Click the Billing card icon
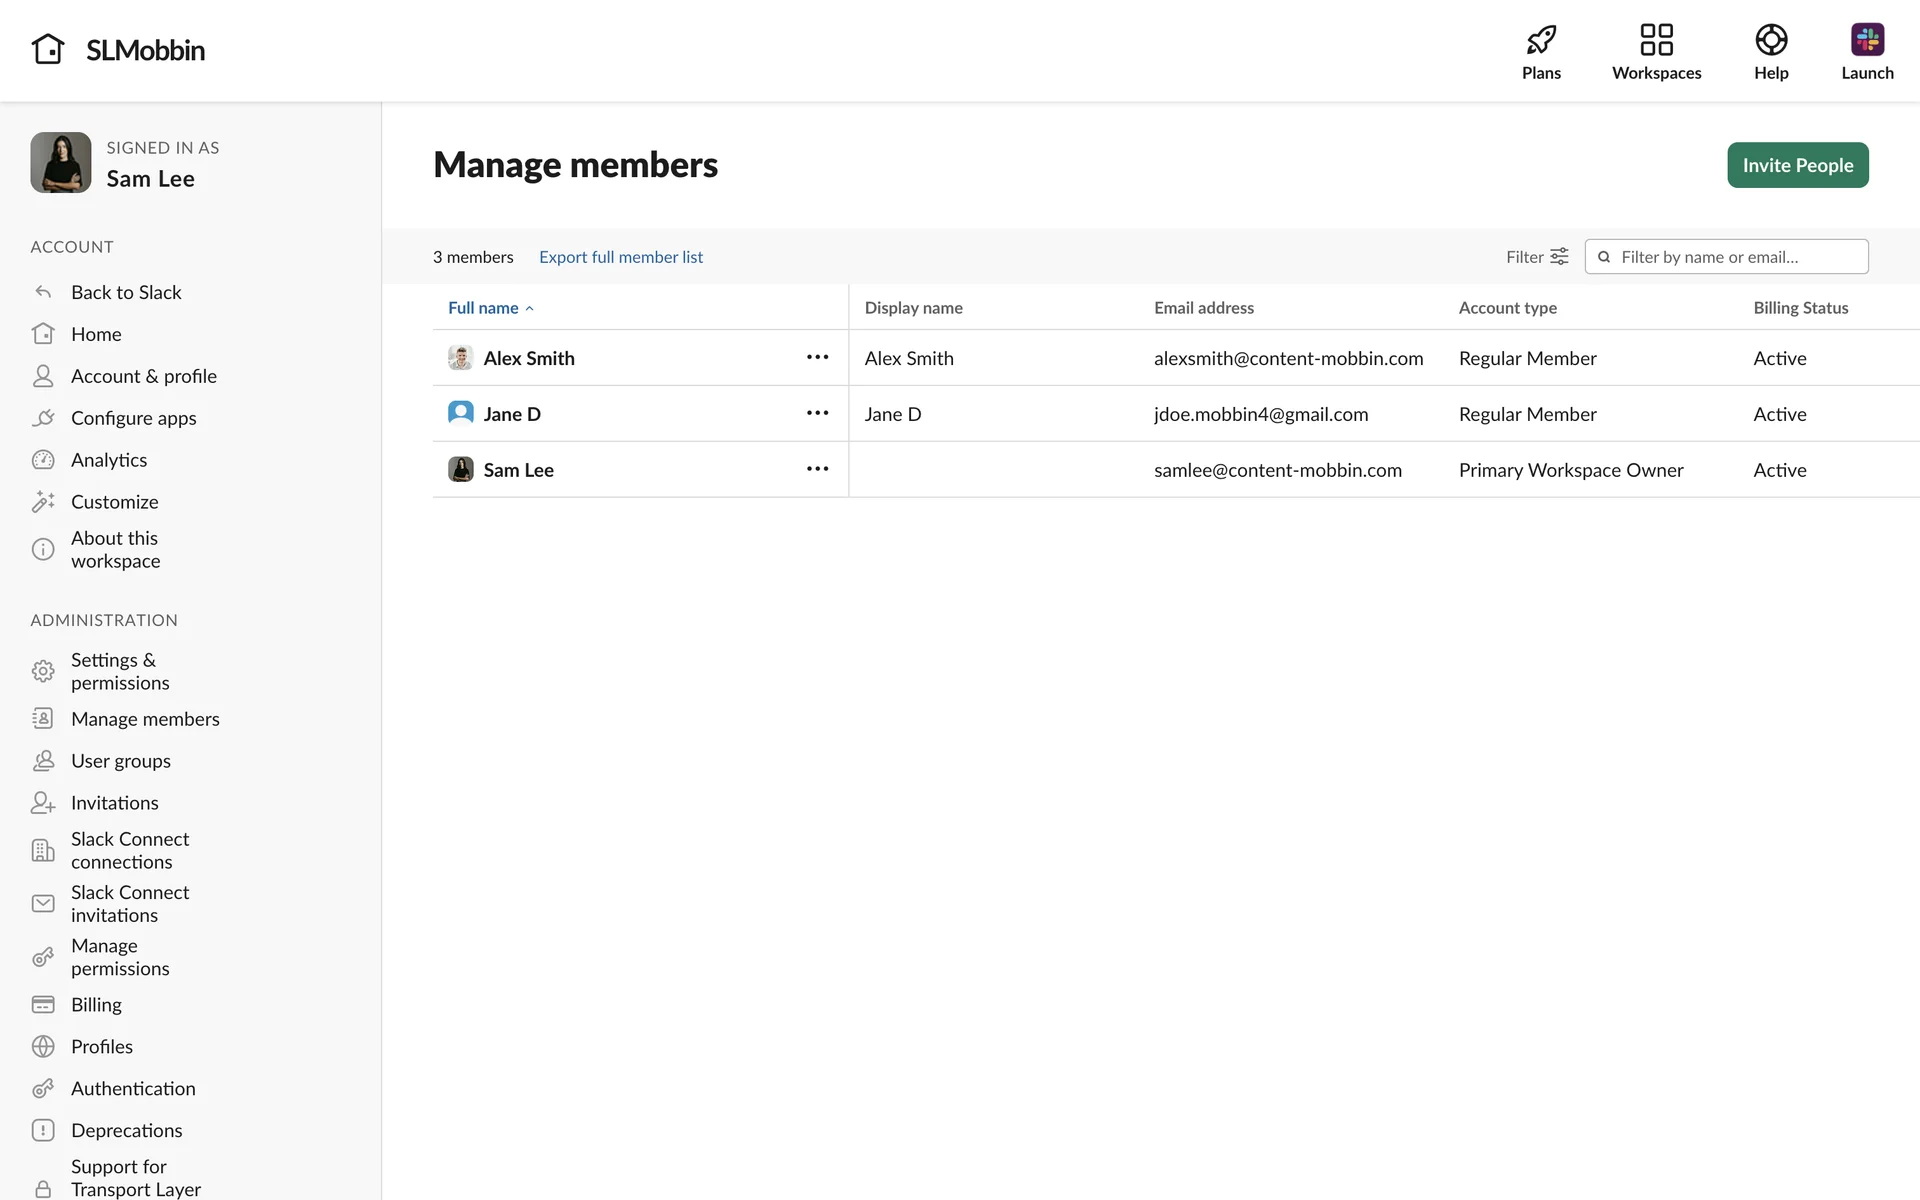 coord(43,1004)
